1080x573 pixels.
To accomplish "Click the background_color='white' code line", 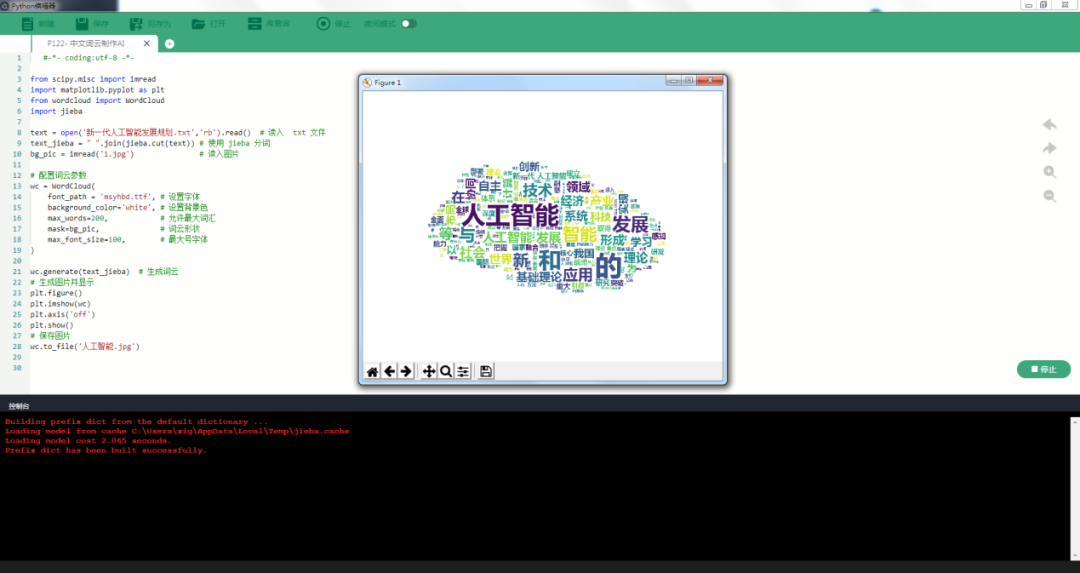I will click(x=127, y=207).
